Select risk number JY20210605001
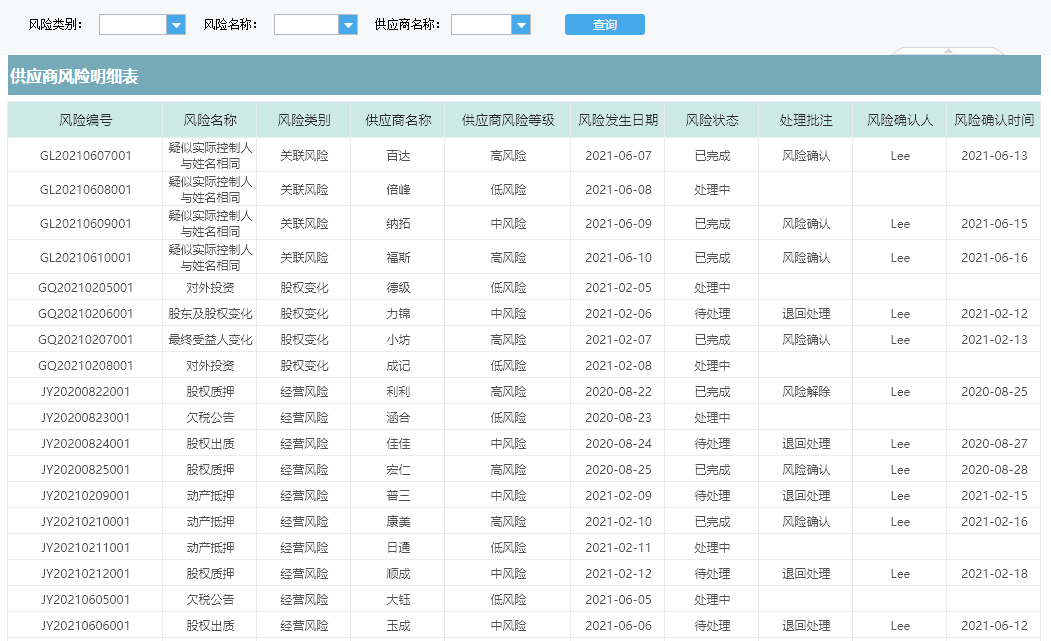The width and height of the screenshot is (1051, 641). pos(85,600)
